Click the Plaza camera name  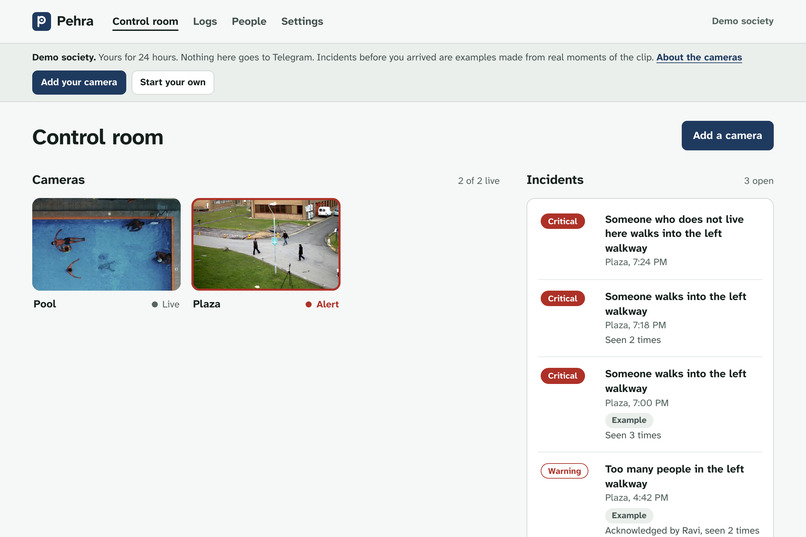[206, 304]
